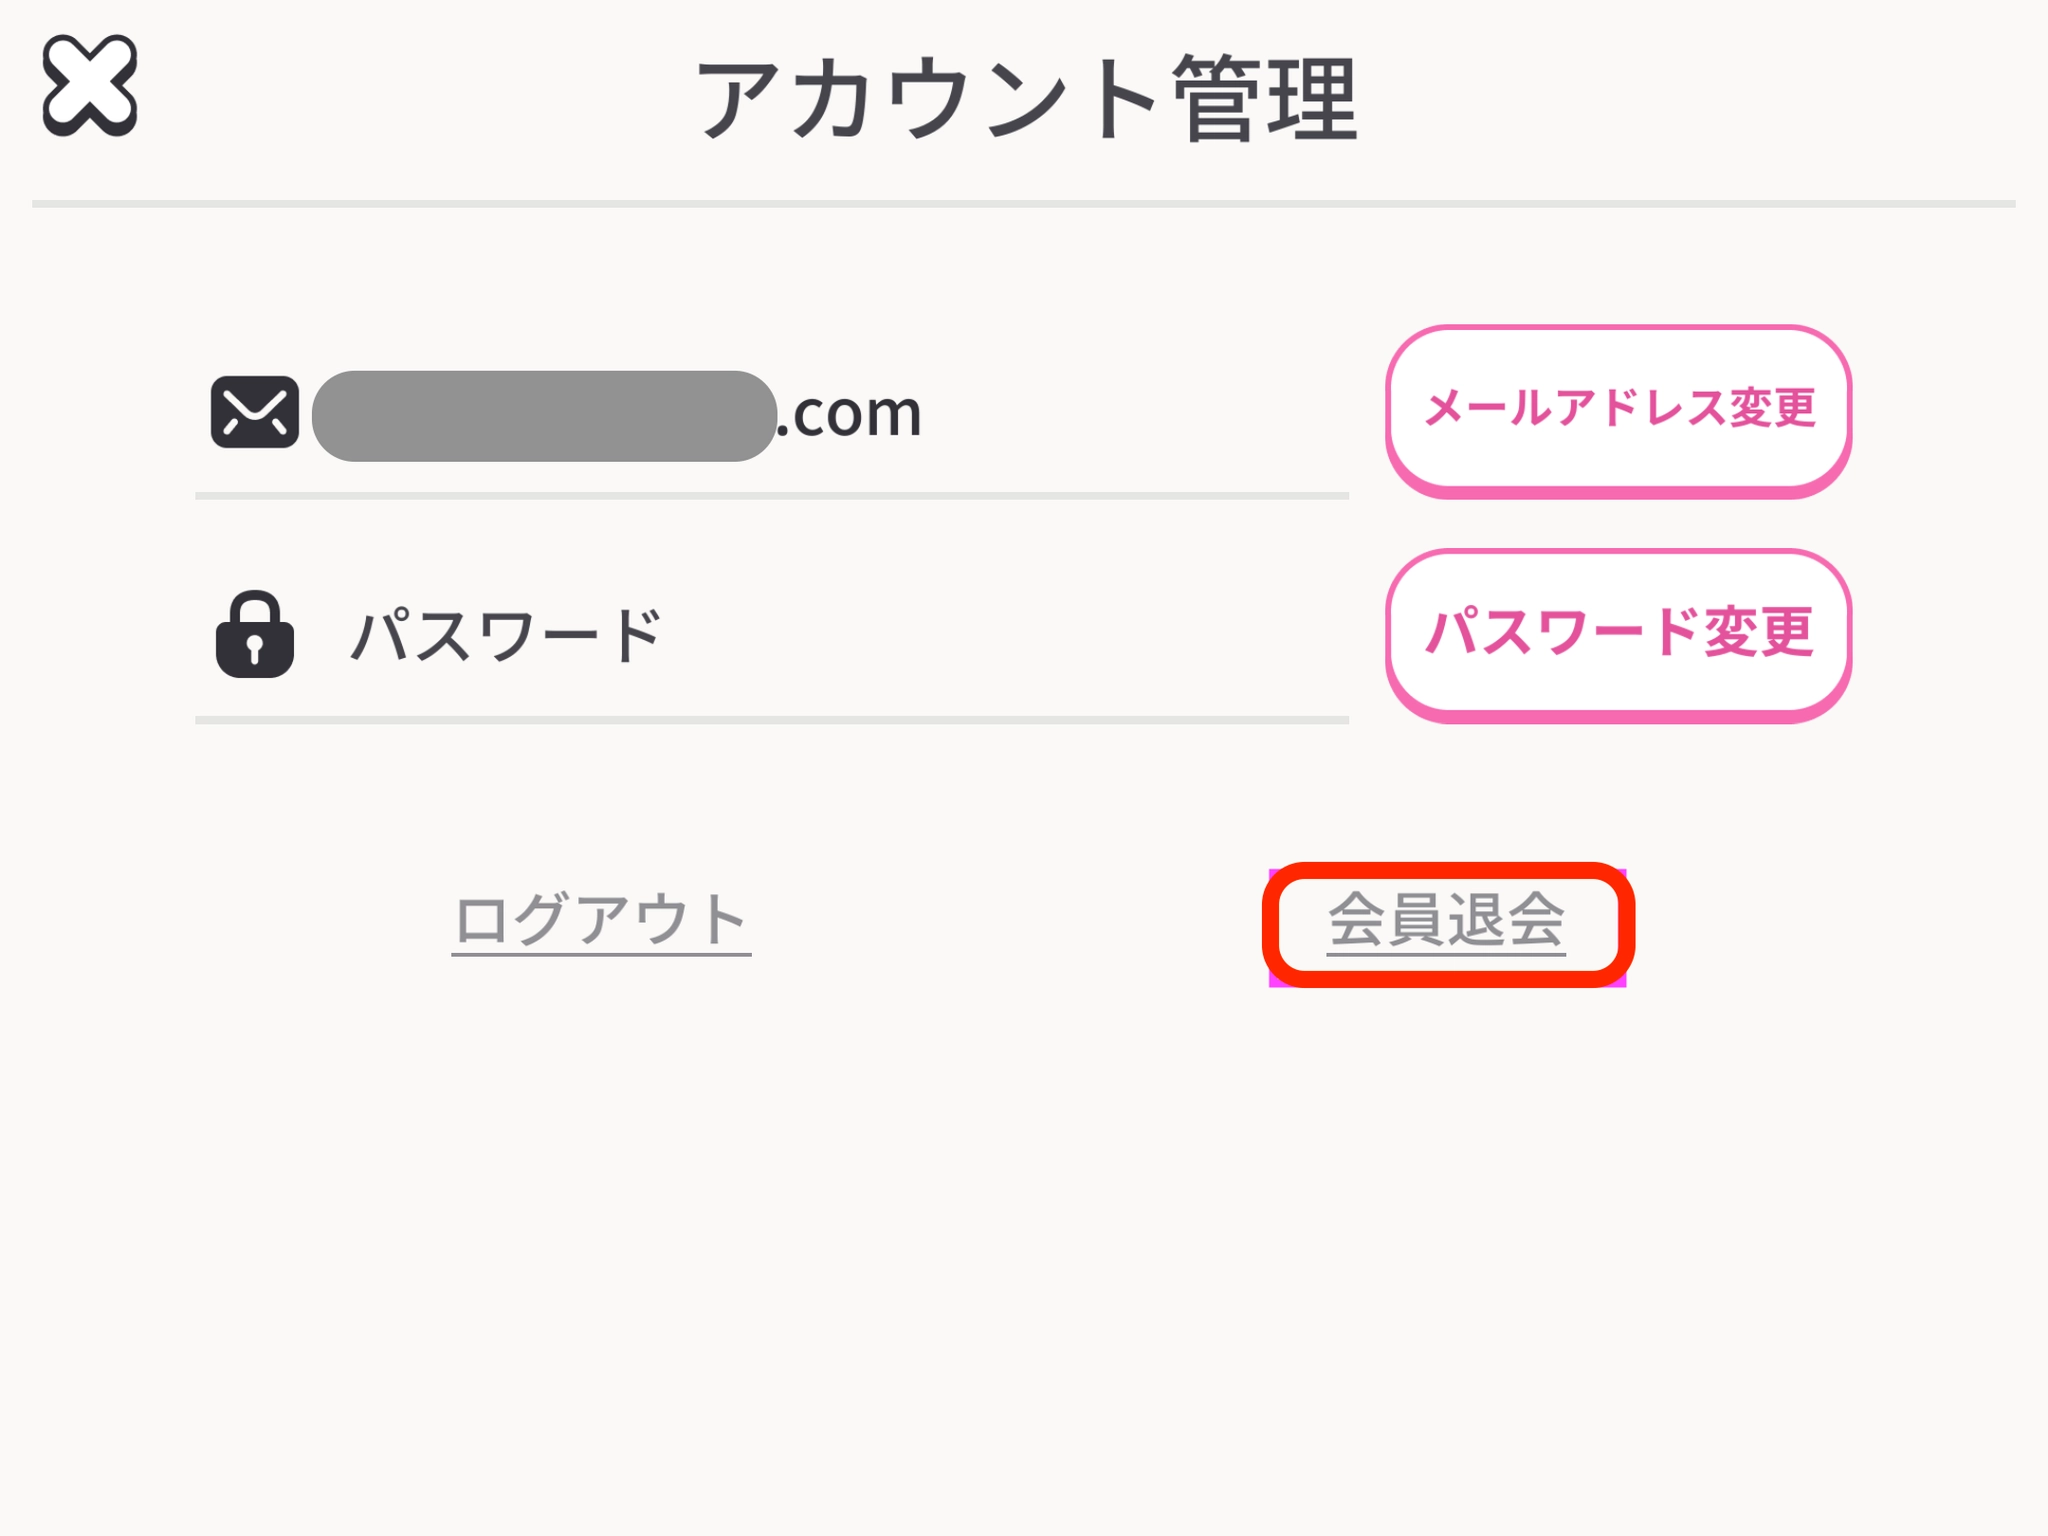Open the email address change dialog

point(1618,410)
